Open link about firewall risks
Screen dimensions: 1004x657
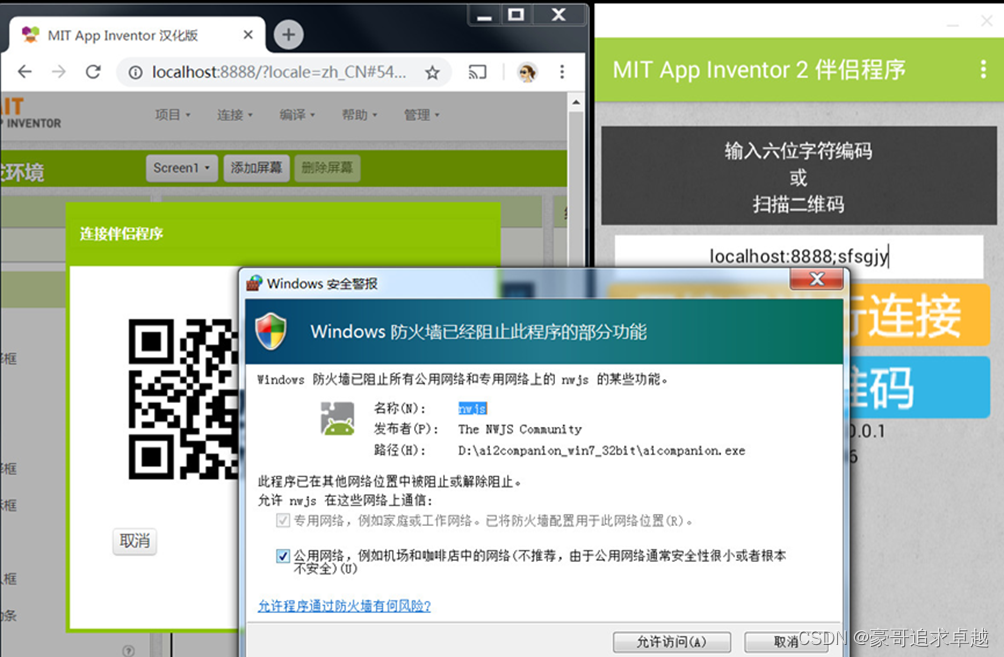pos(344,606)
